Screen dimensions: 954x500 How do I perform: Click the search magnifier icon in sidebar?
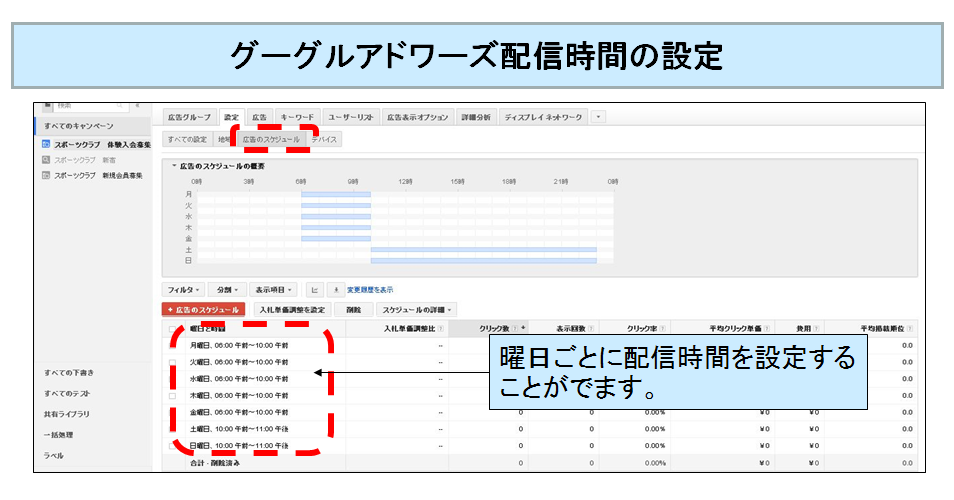point(120,106)
